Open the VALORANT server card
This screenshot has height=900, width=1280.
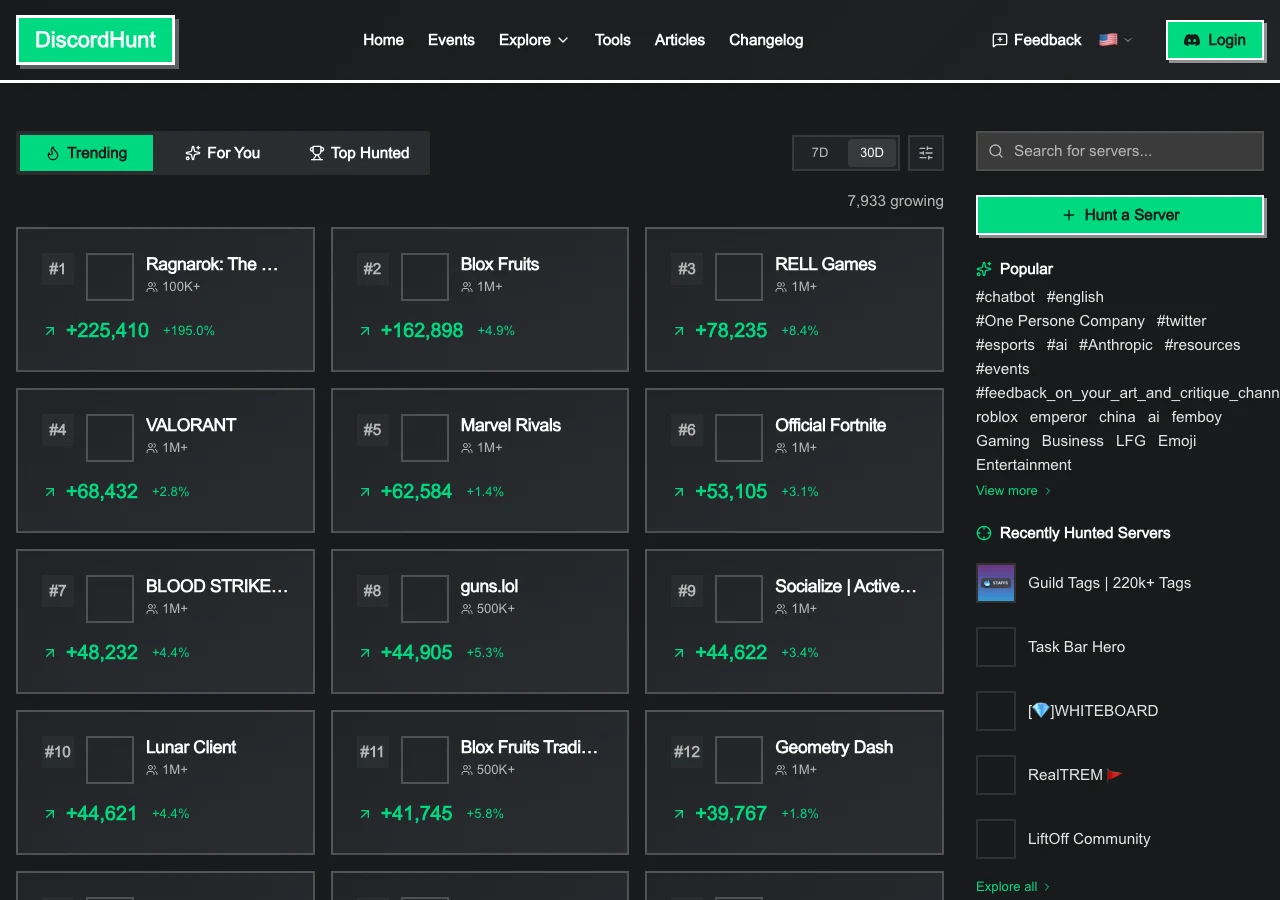[166, 461]
